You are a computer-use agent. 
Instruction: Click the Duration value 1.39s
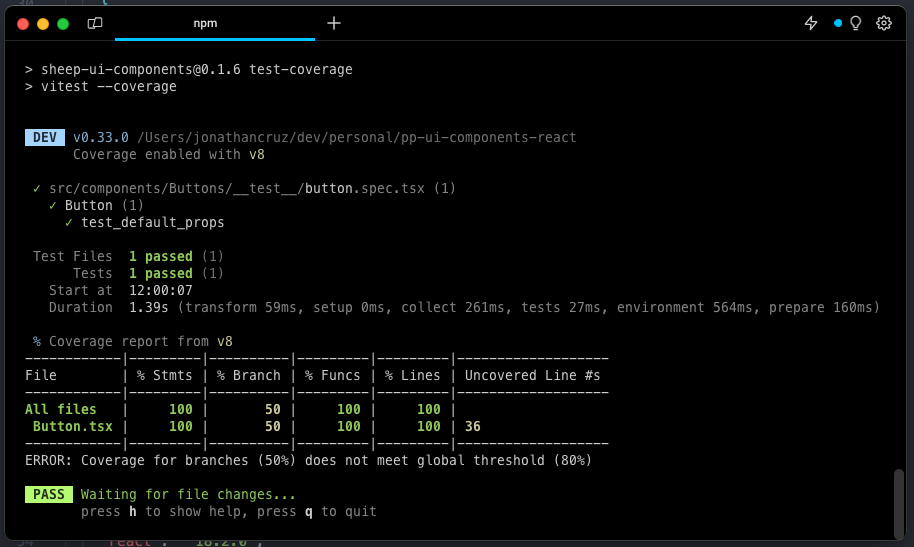point(149,307)
